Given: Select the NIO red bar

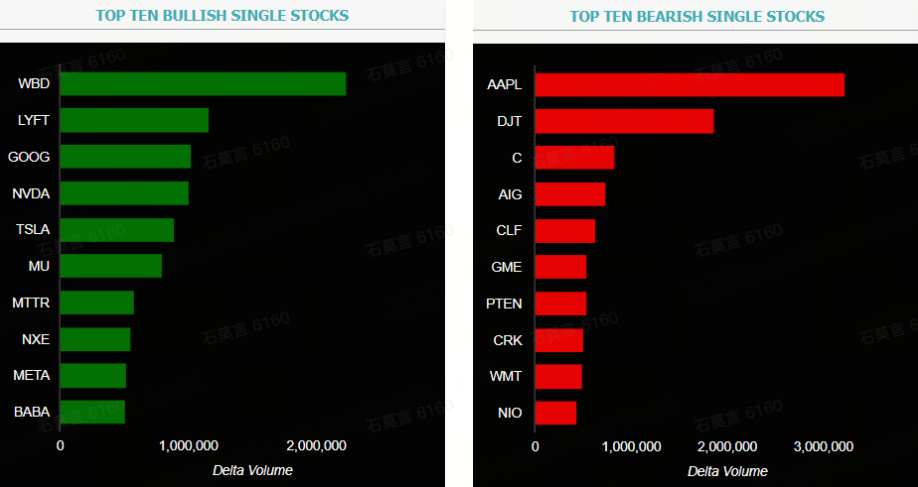Looking at the screenshot, I should (556, 413).
